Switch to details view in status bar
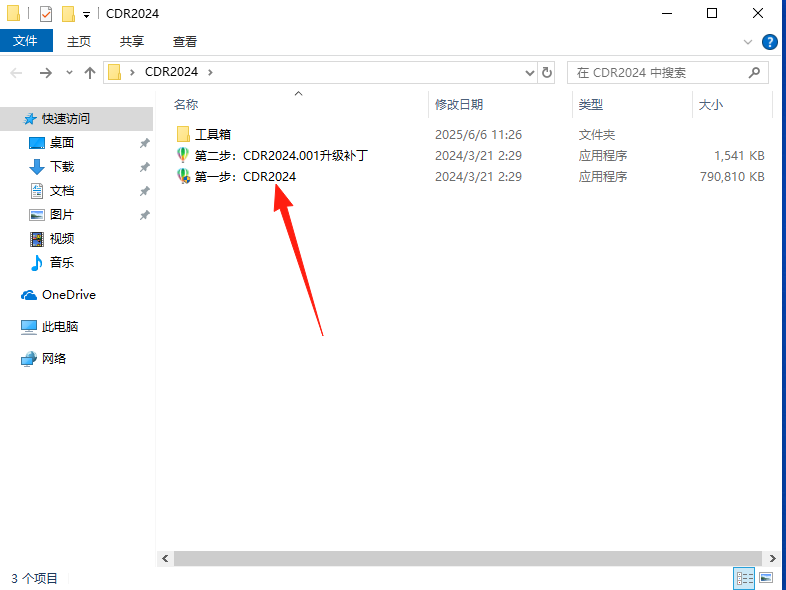786x590 pixels. click(744, 578)
